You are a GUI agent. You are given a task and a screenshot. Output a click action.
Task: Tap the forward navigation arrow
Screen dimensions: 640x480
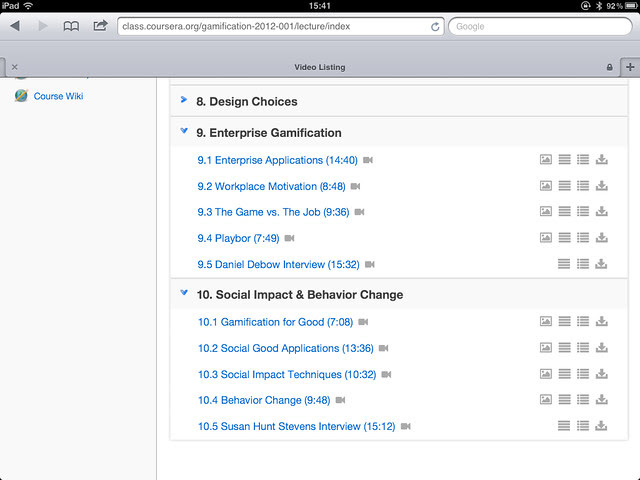pyautogui.click(x=43, y=26)
